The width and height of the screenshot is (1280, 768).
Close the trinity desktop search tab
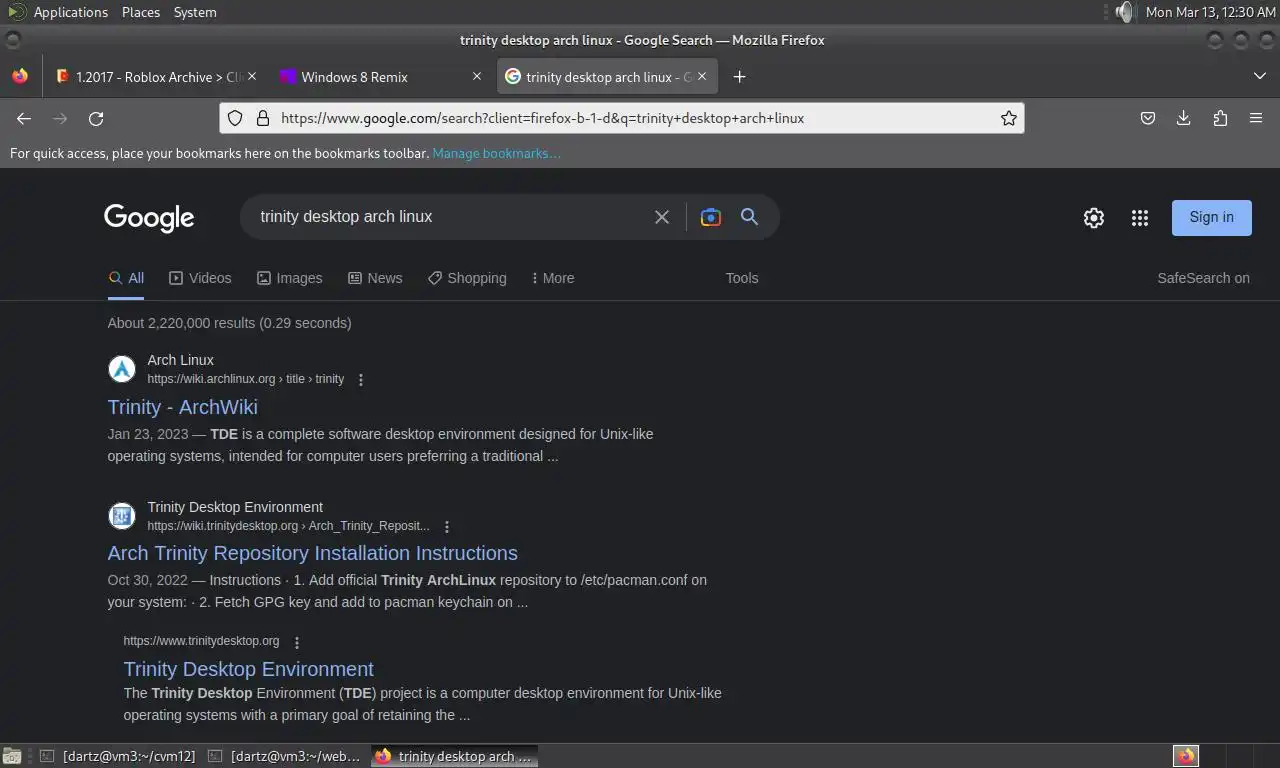click(702, 76)
